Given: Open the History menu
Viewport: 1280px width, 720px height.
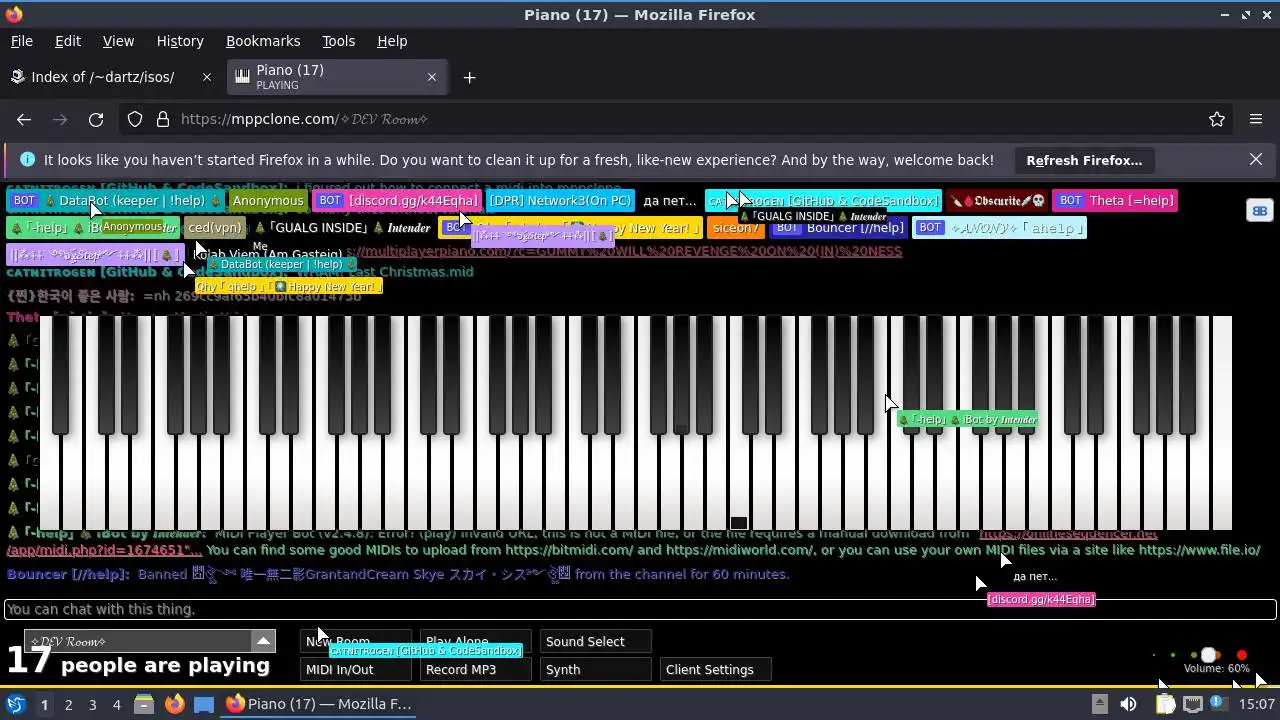Looking at the screenshot, I should coord(180,41).
